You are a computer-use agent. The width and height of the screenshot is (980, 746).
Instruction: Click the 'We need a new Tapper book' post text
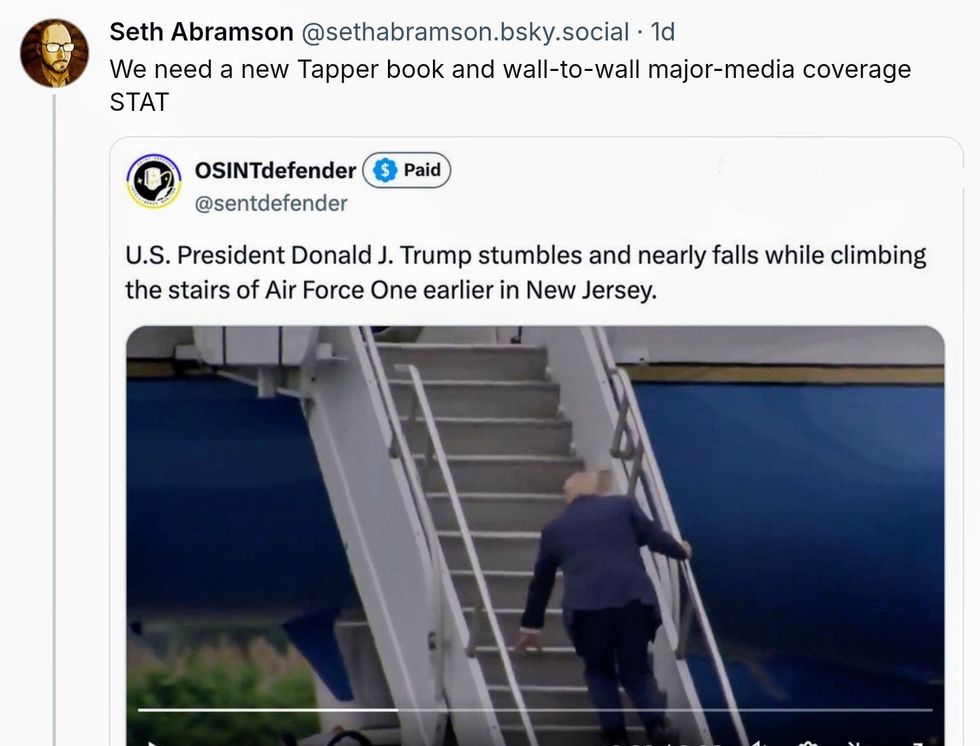point(510,85)
